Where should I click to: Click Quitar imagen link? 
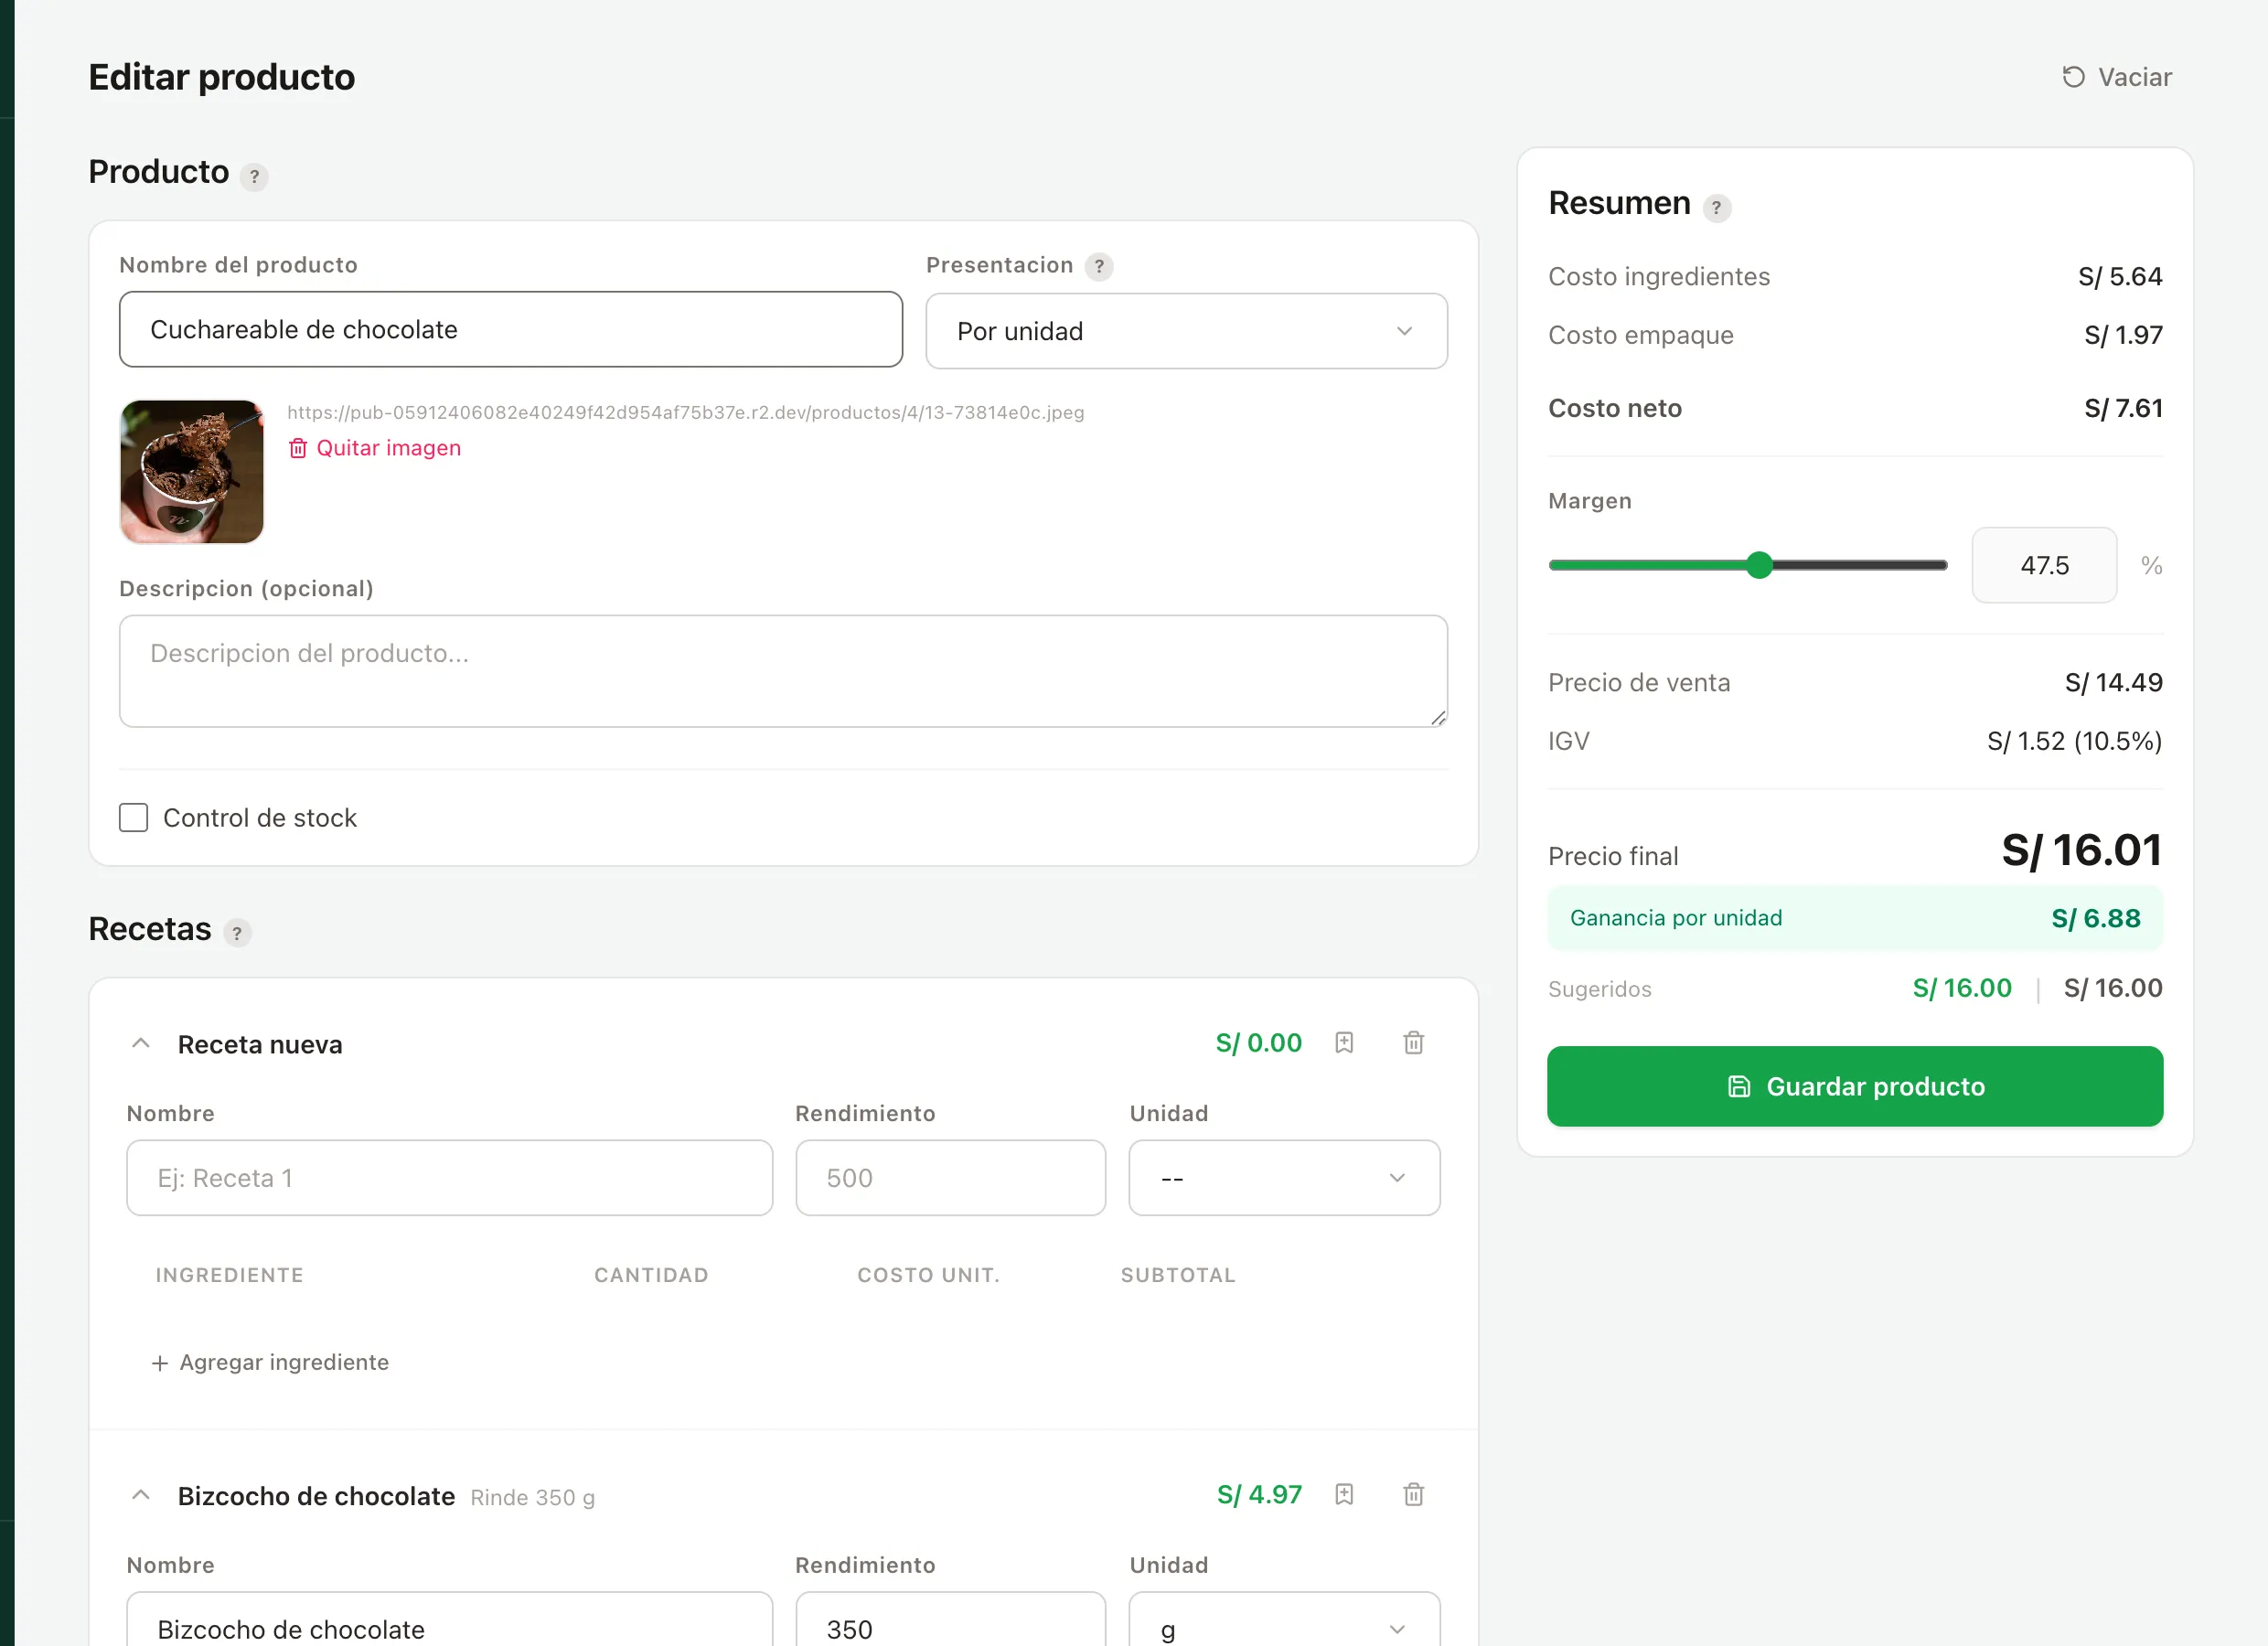click(x=375, y=448)
